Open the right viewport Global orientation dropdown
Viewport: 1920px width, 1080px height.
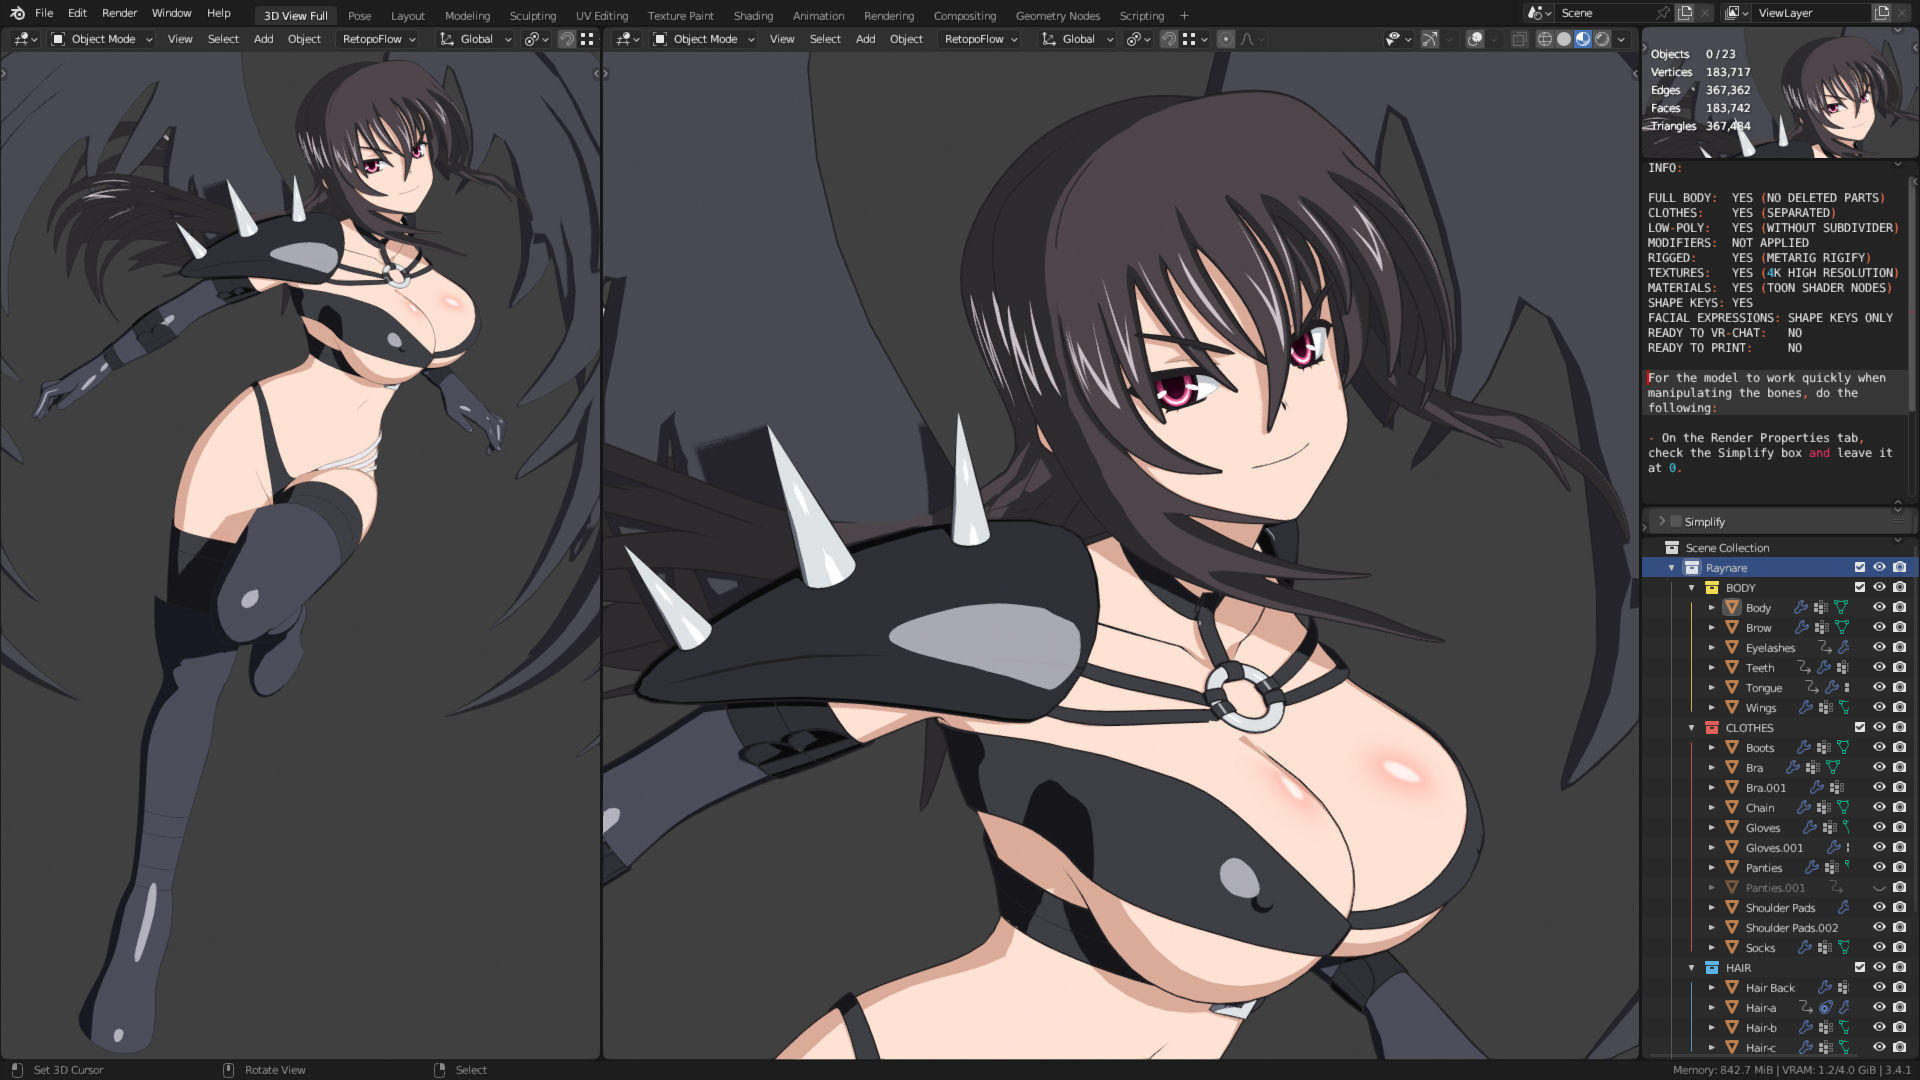pyautogui.click(x=1078, y=39)
